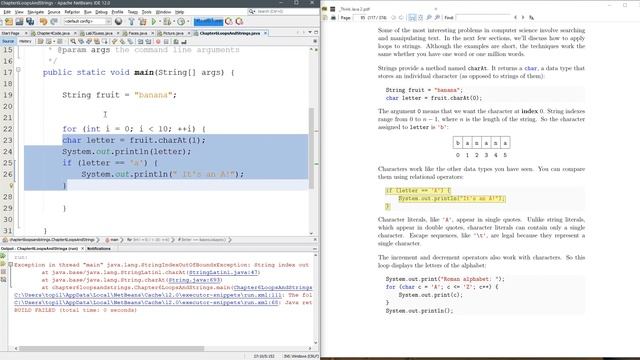The height and width of the screenshot is (360, 640).
Task: Expand the Debug Project dropdown arrow
Action: (174, 21)
